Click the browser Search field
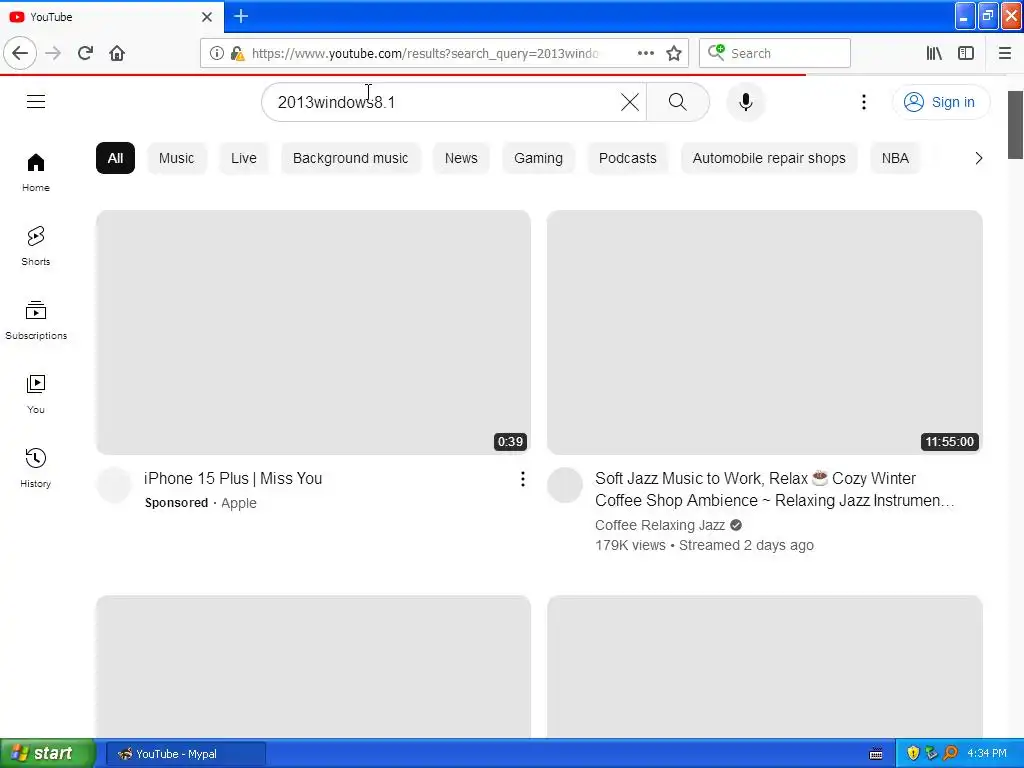 coord(775,53)
